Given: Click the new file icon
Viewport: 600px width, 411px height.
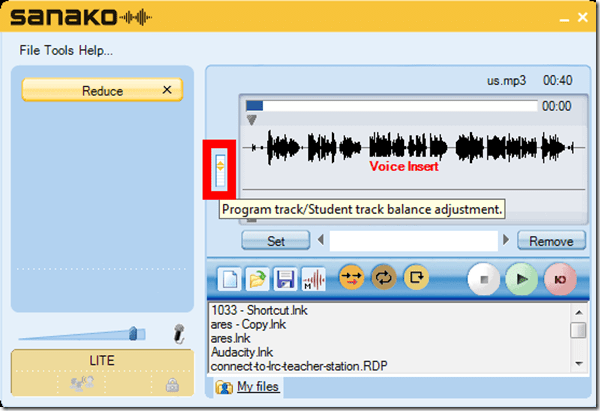Looking at the screenshot, I should tap(228, 279).
